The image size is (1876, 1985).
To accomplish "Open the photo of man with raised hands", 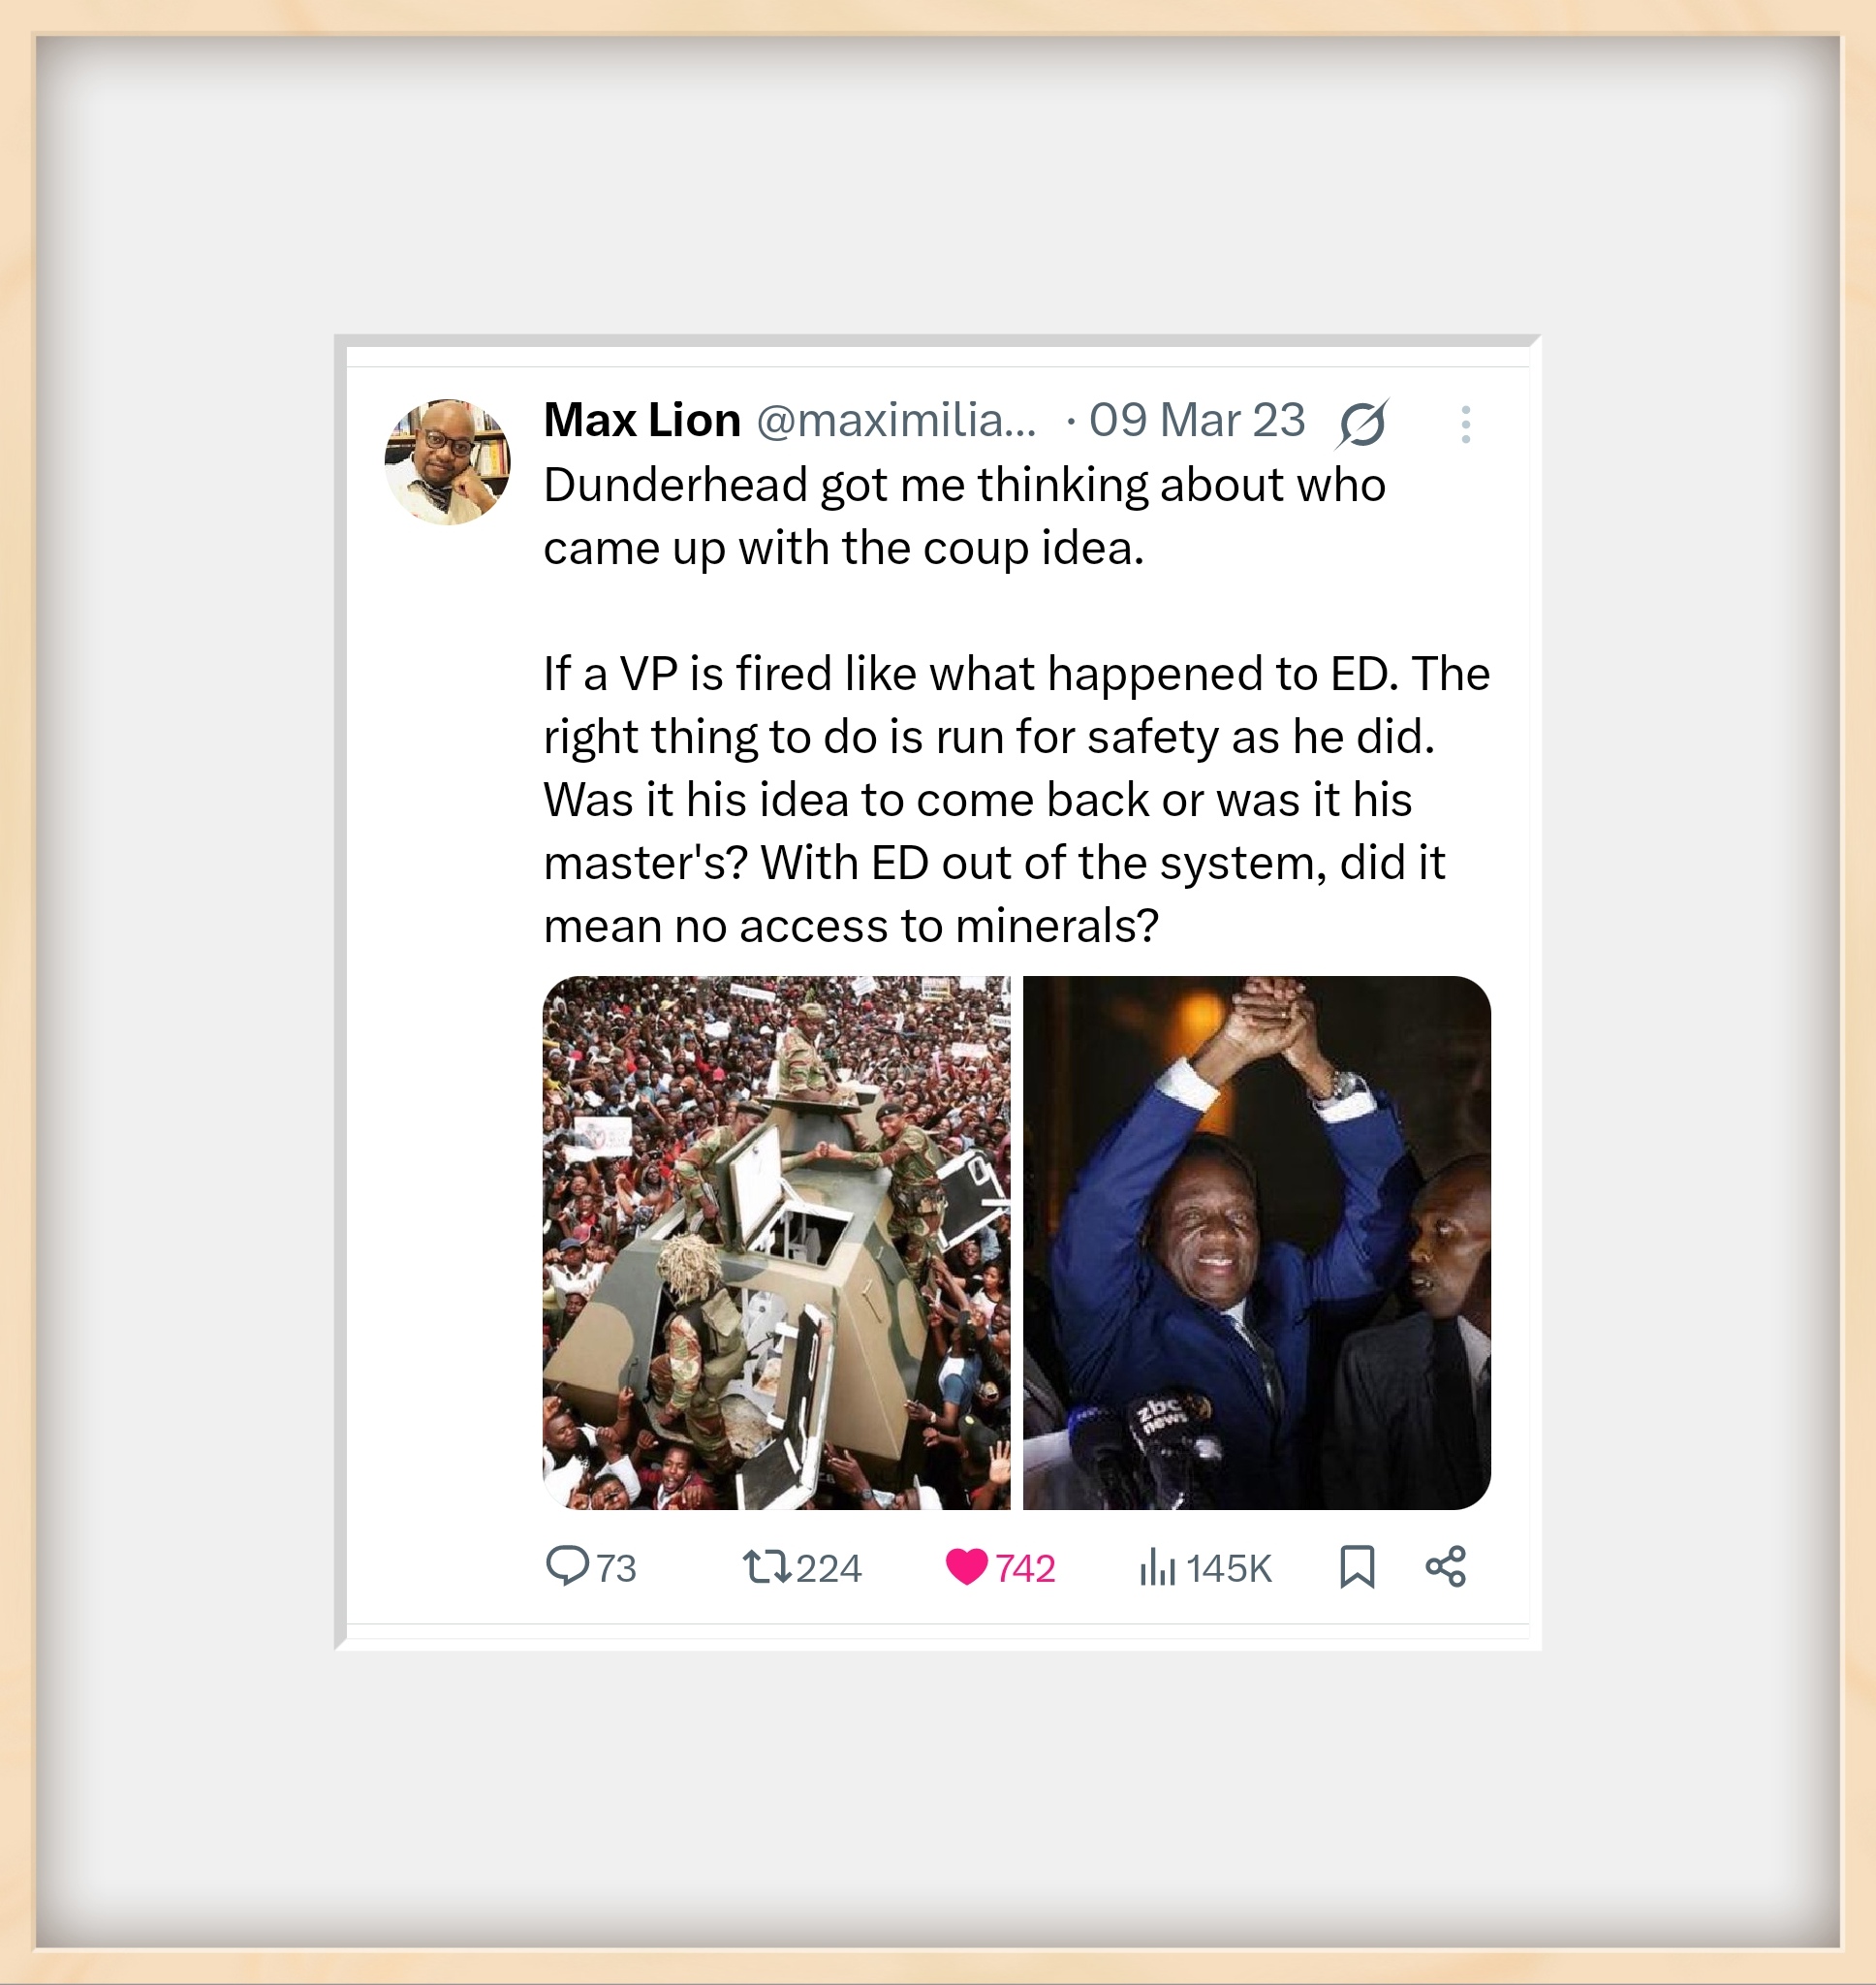I will pyautogui.click(x=1256, y=1242).
